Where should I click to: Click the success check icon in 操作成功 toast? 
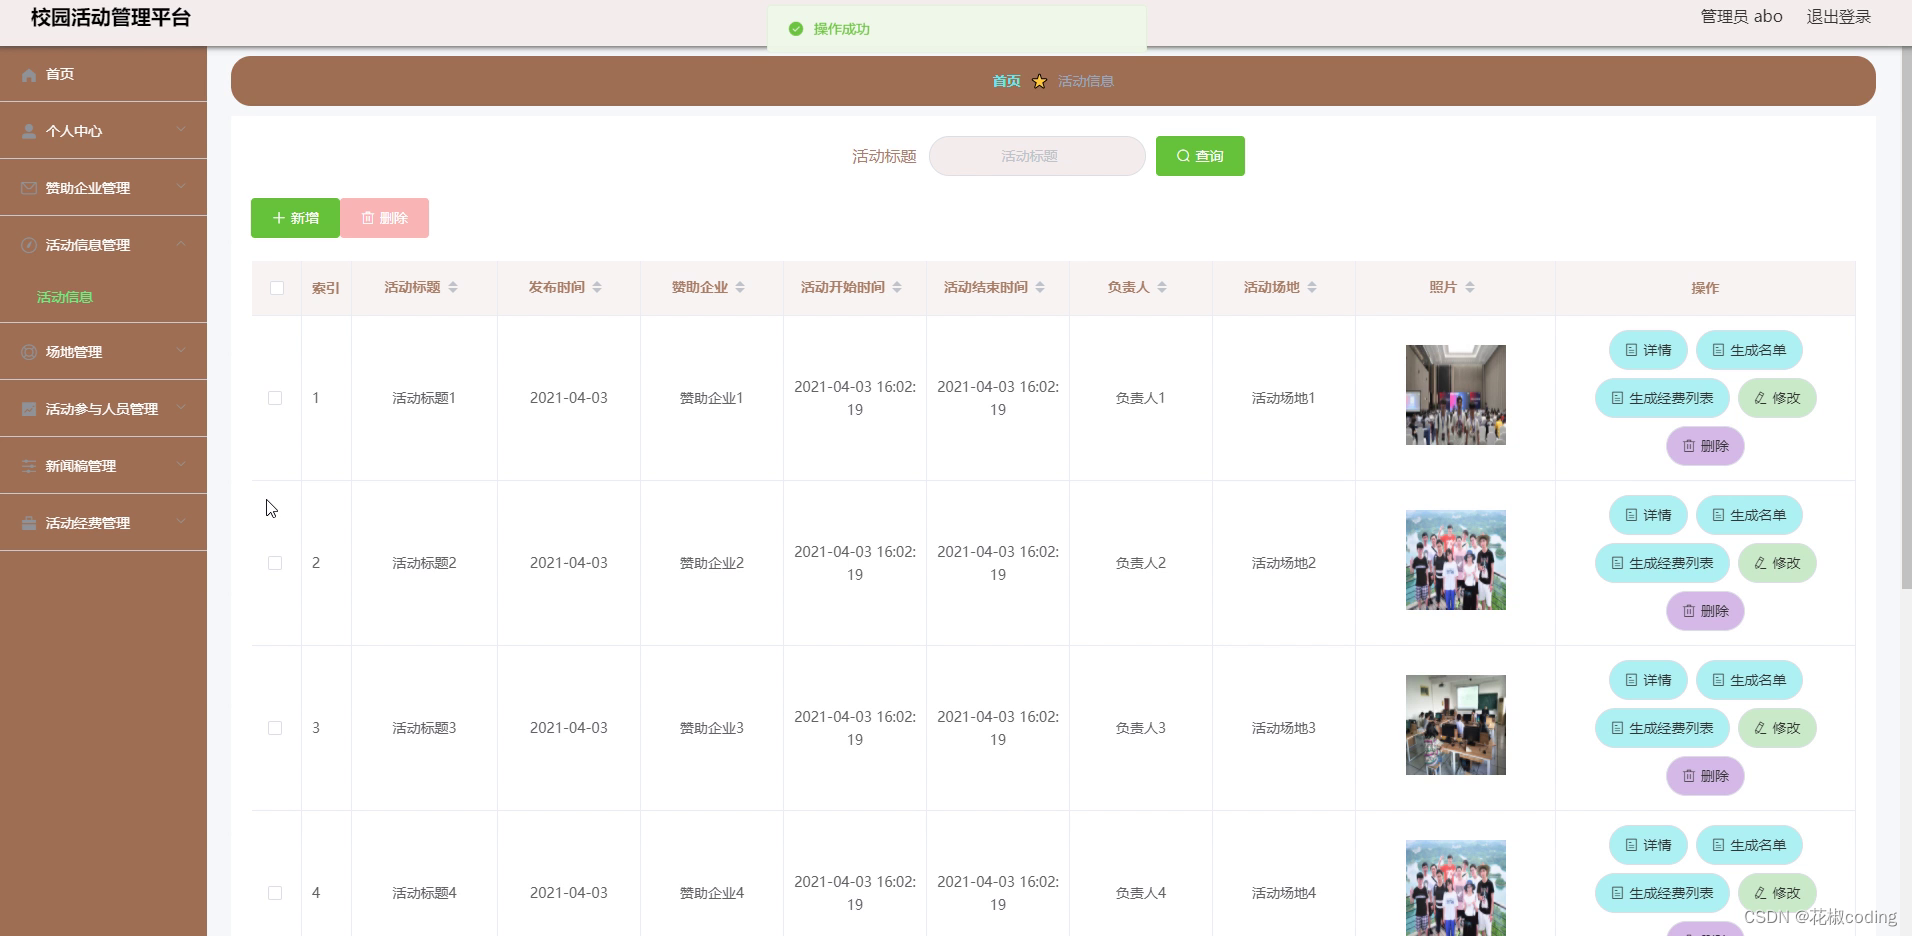click(x=796, y=29)
